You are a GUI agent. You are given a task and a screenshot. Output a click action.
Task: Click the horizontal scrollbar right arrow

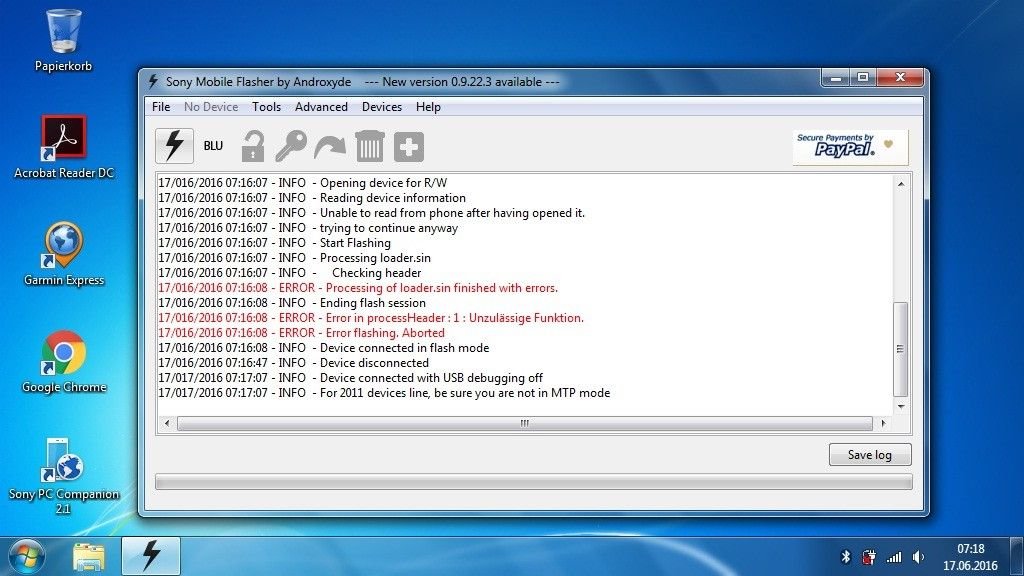884,423
